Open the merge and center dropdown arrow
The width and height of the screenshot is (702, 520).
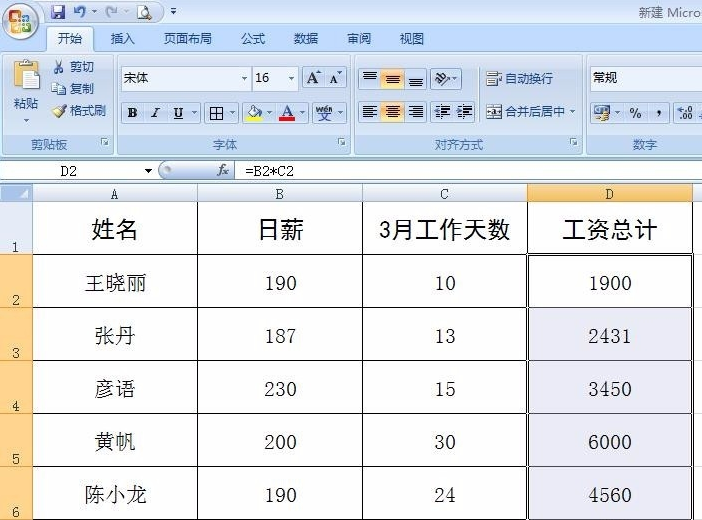tap(573, 111)
